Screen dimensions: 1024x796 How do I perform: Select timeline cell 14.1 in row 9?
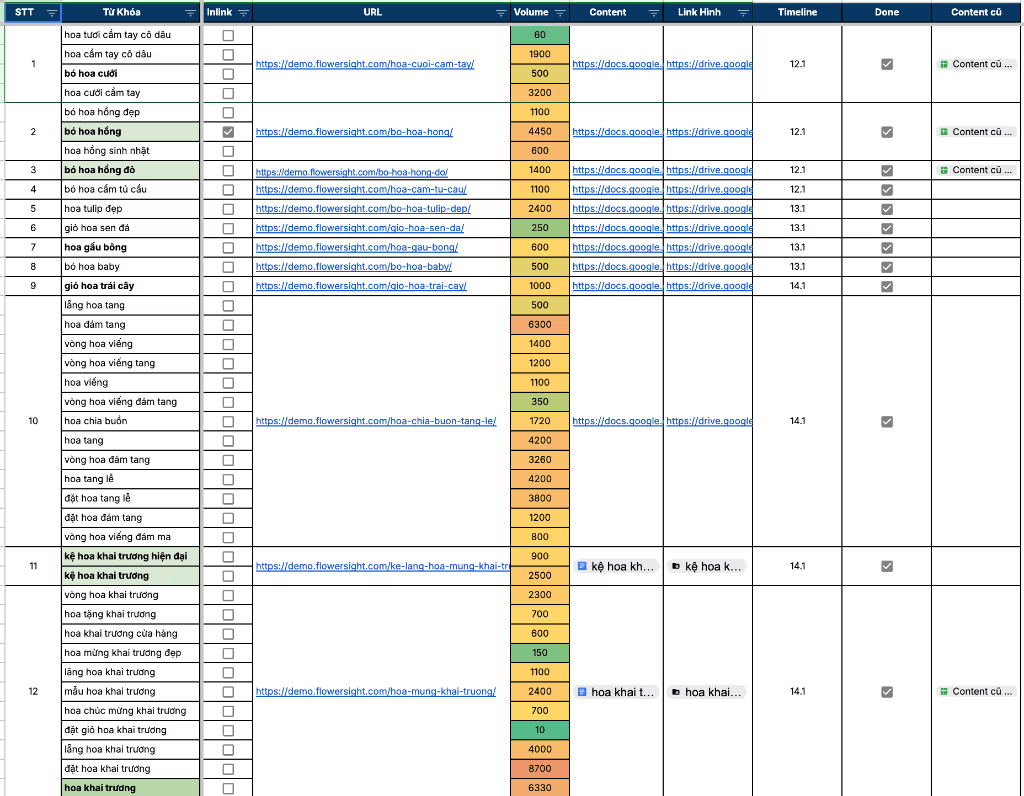797,286
